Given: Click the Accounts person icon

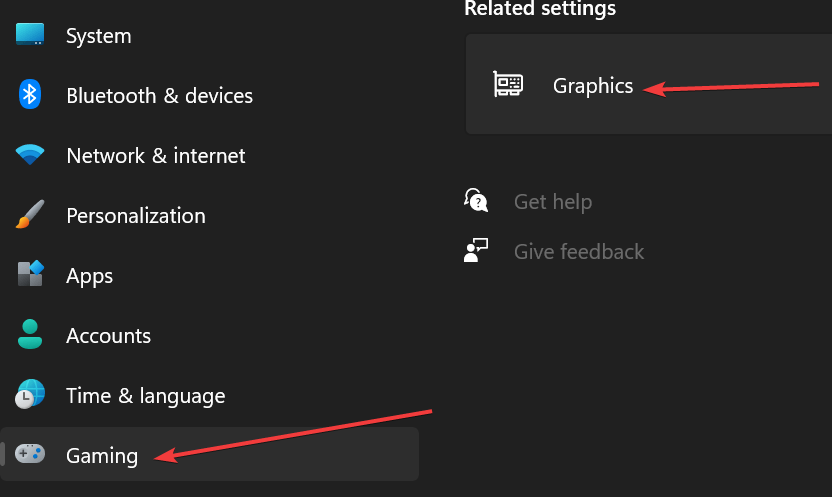Looking at the screenshot, I should click(x=30, y=334).
